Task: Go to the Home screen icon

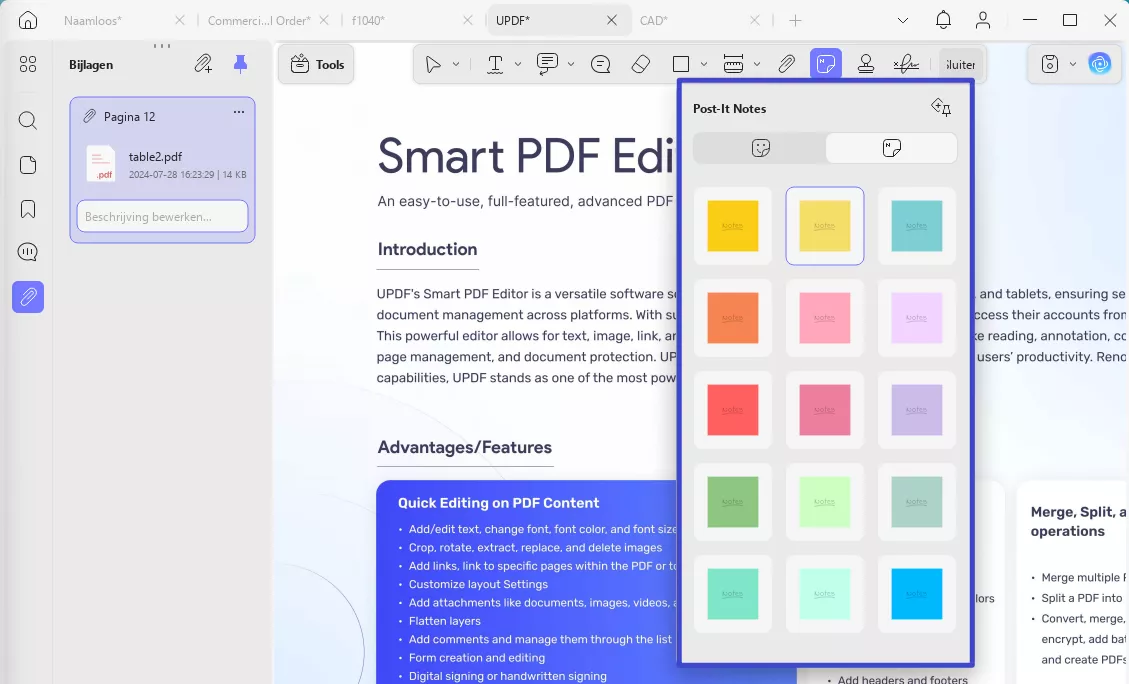Action: [27, 20]
